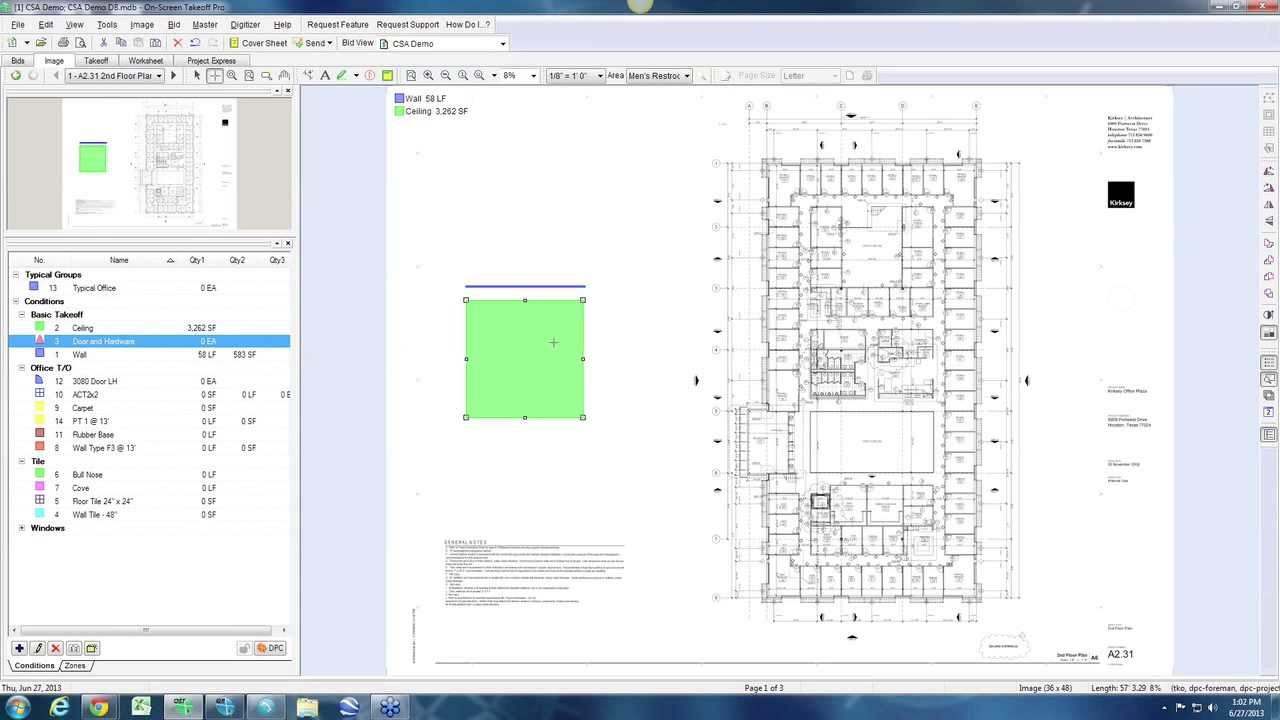1280x720 pixels.
Task: Expand the Windows group in conditions list
Action: [22, 528]
